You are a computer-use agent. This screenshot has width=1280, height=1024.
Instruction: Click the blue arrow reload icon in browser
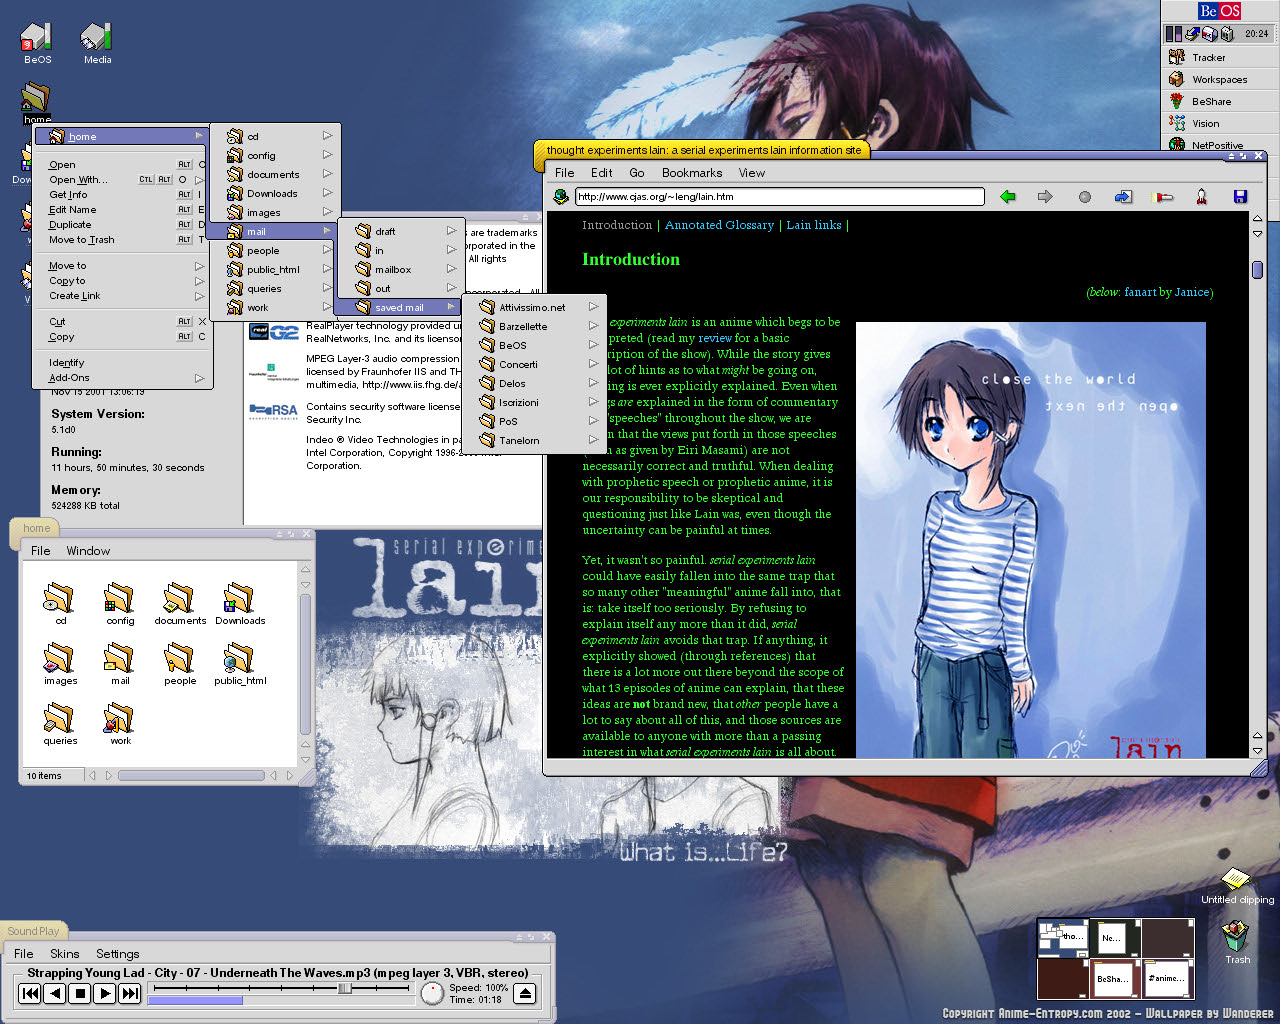coord(1123,197)
